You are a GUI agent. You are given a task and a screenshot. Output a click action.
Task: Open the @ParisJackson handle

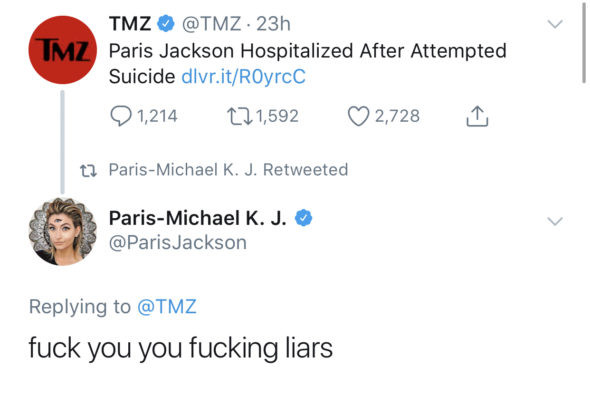(x=178, y=242)
